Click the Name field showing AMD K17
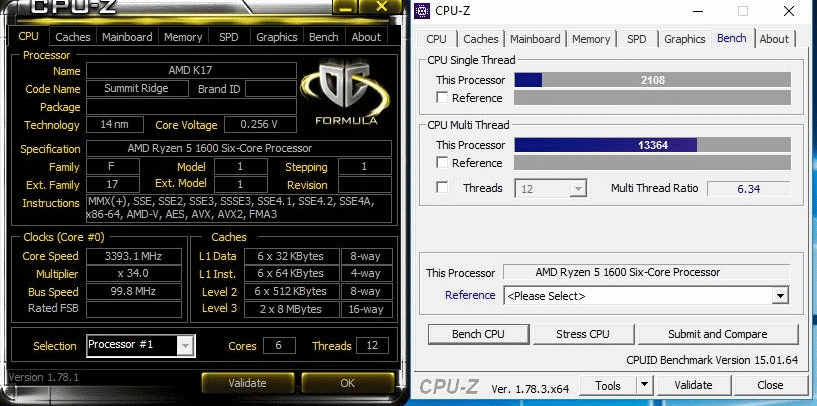817x406 pixels. coord(191,70)
